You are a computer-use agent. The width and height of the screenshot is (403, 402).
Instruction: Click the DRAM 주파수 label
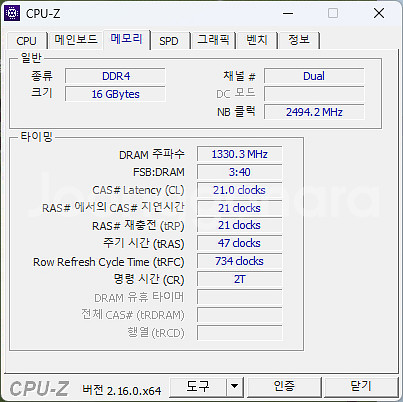152,154
